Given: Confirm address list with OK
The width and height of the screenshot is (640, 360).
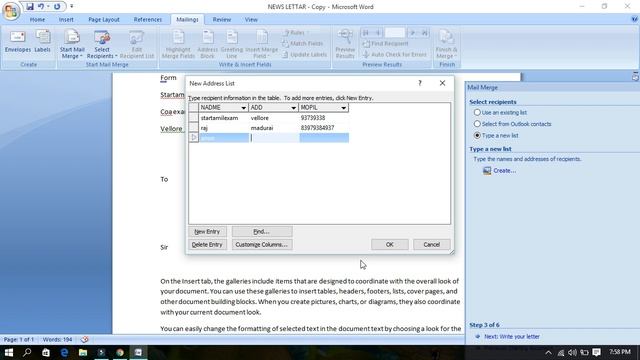Looking at the screenshot, I should 389,244.
